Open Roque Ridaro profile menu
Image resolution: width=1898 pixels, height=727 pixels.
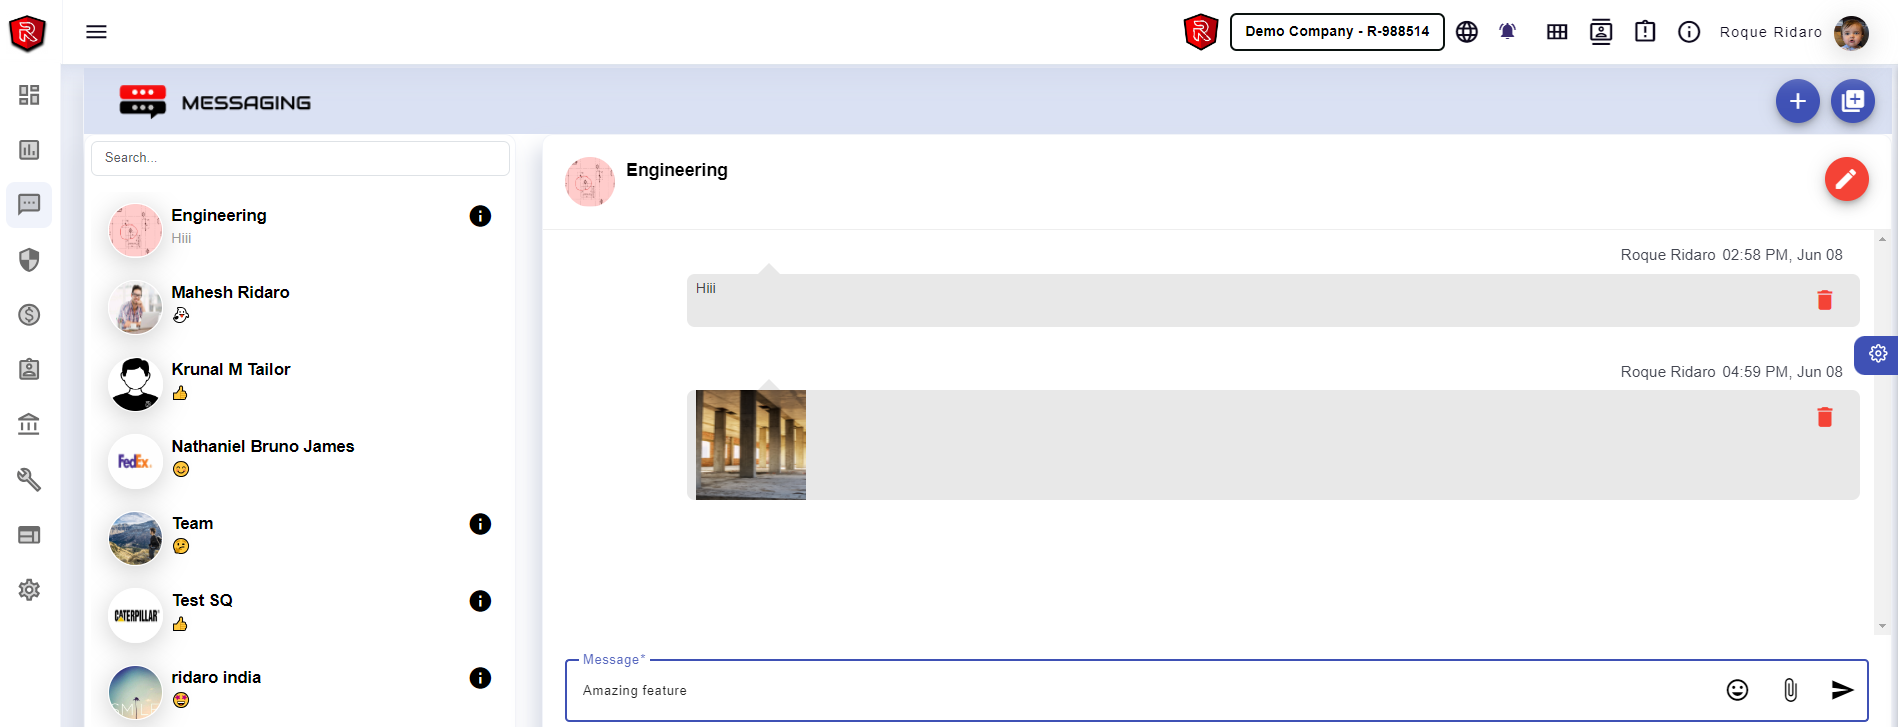point(1790,32)
